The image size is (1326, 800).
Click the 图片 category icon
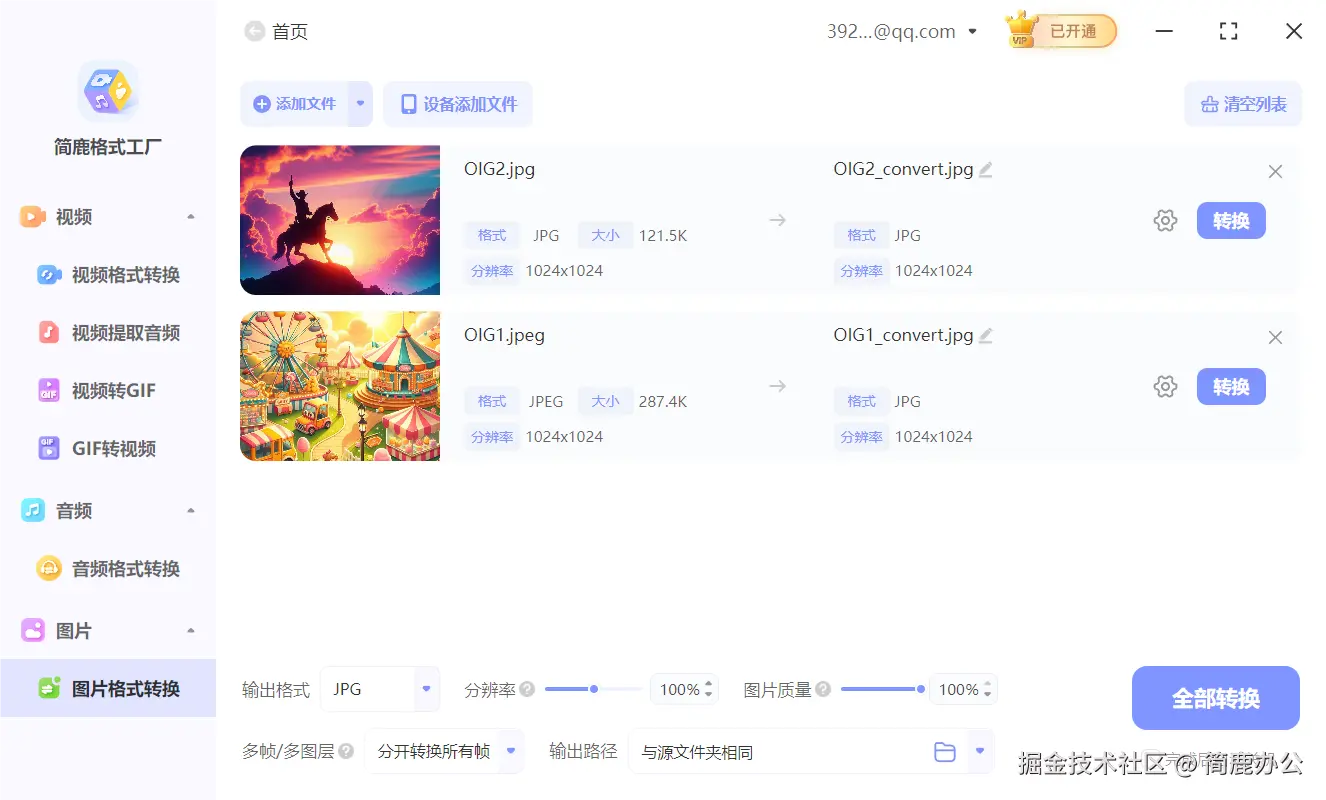tap(33, 631)
